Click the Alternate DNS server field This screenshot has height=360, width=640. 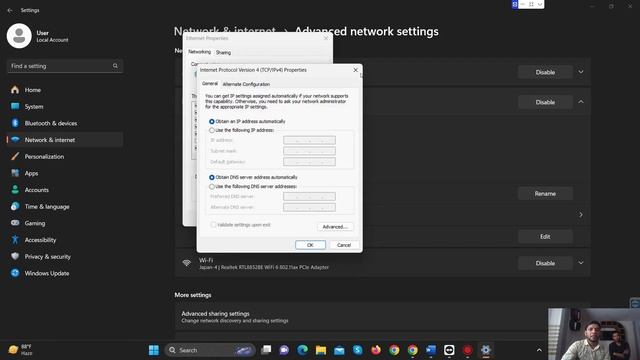(309, 207)
